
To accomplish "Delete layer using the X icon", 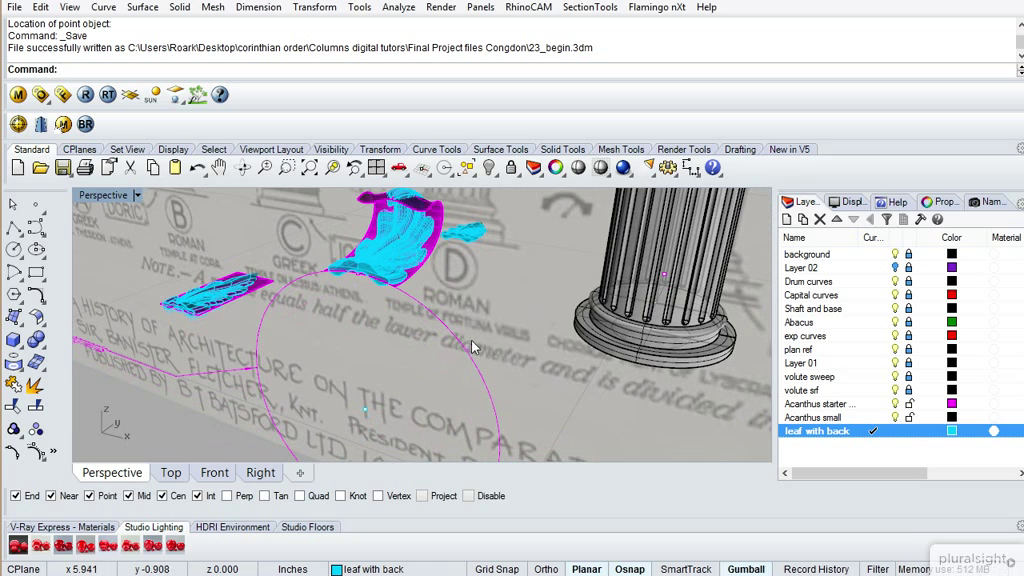I will (x=820, y=219).
